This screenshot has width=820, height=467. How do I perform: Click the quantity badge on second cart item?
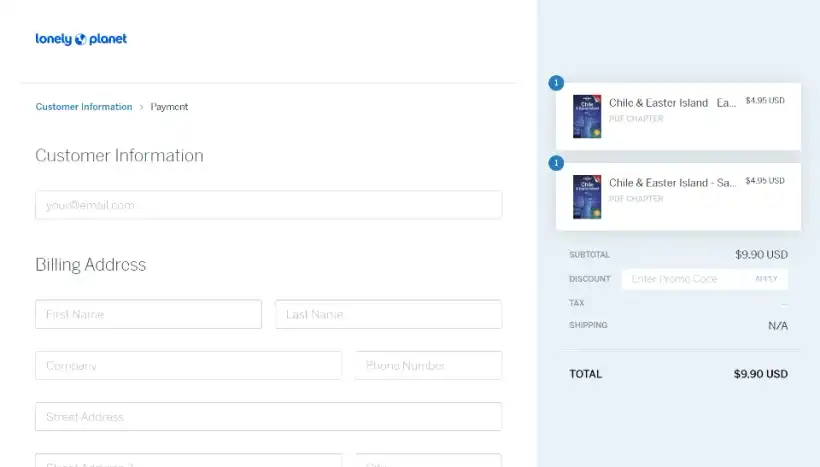[556, 163]
